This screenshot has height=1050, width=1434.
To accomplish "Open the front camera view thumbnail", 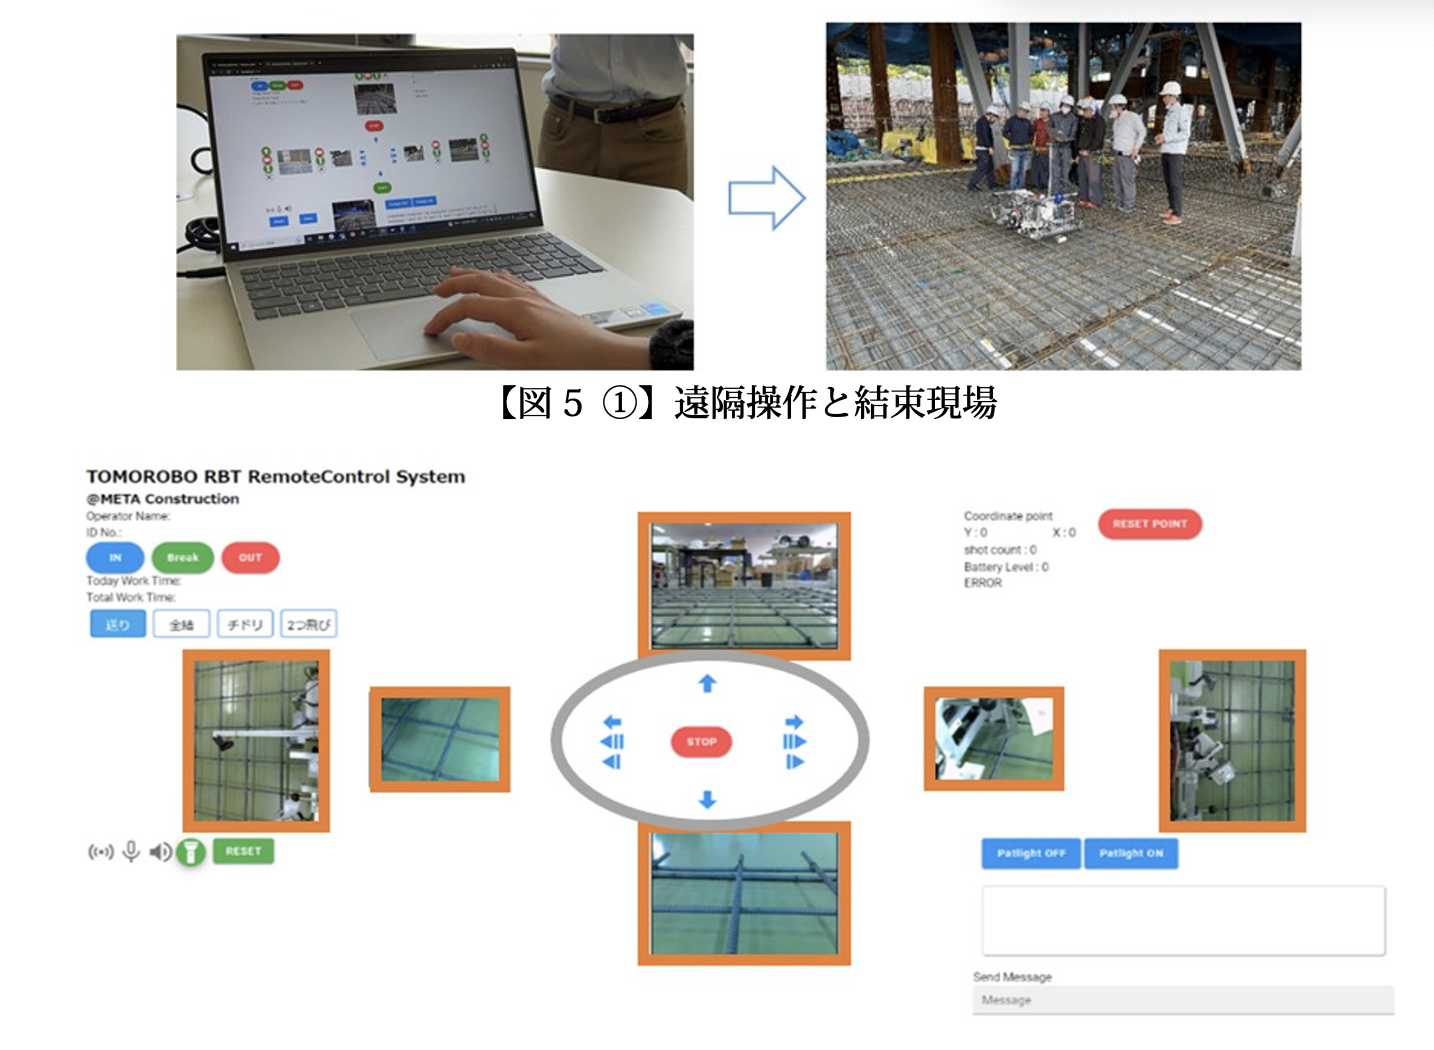I will tap(744, 586).
